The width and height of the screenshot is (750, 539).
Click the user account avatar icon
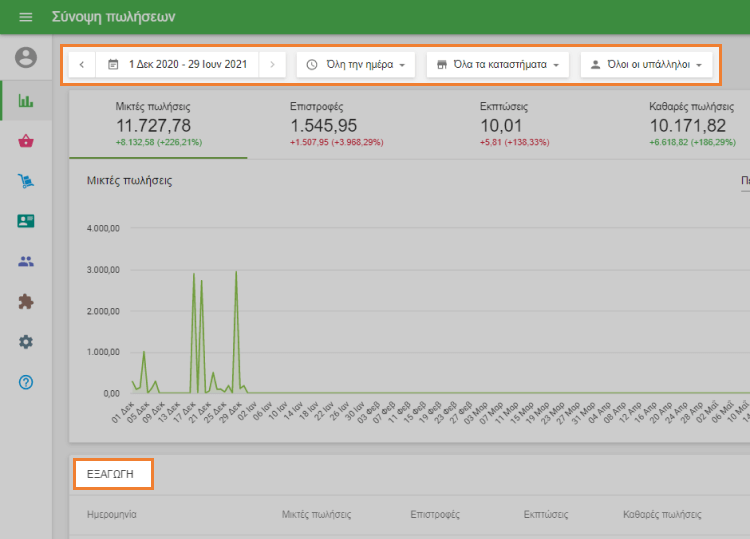26,58
